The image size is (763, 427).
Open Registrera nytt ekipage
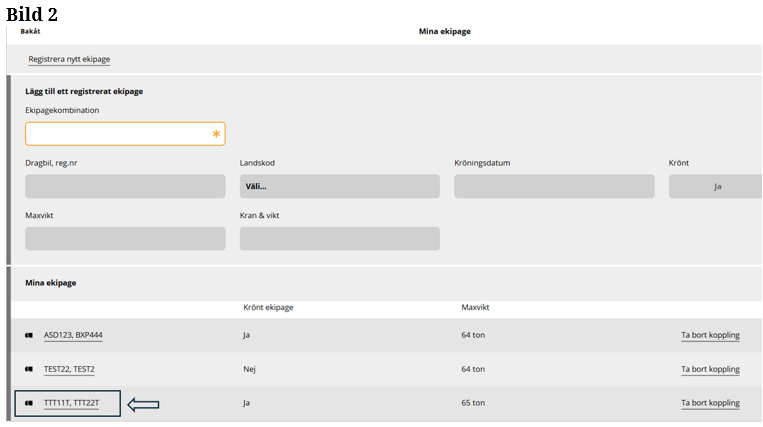[x=69, y=59]
